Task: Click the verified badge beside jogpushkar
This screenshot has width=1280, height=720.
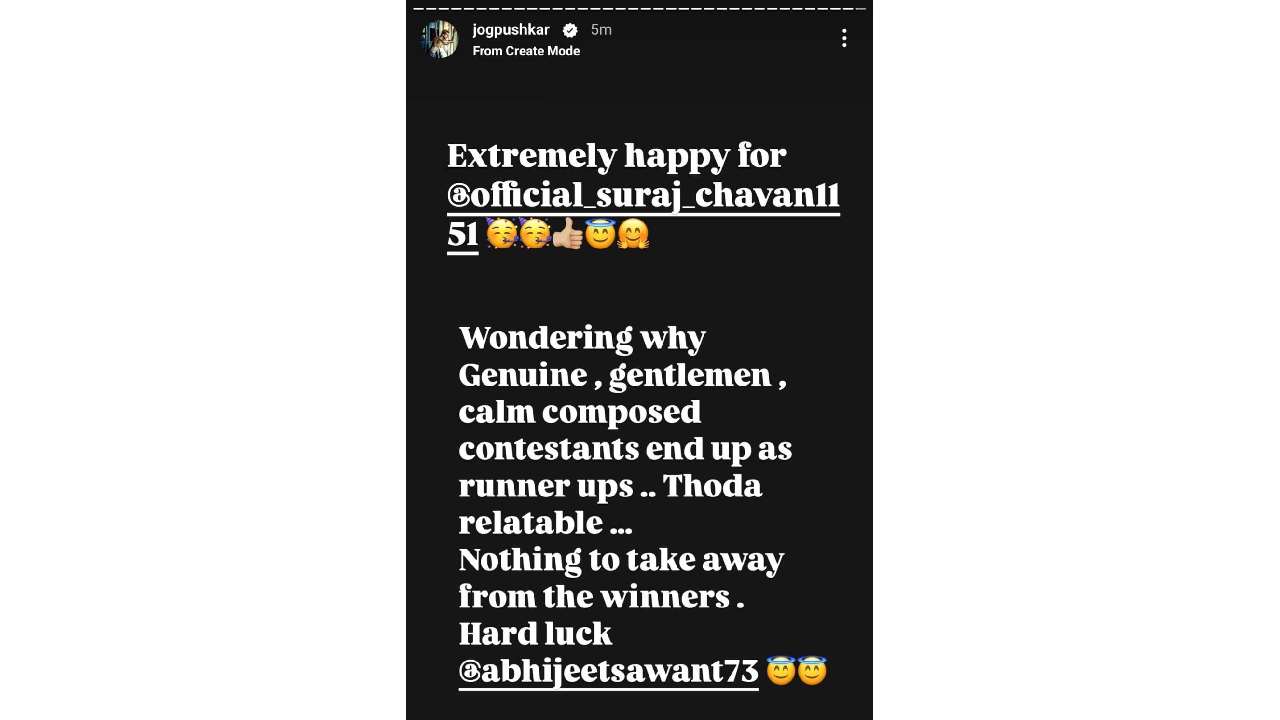Action: tap(570, 30)
